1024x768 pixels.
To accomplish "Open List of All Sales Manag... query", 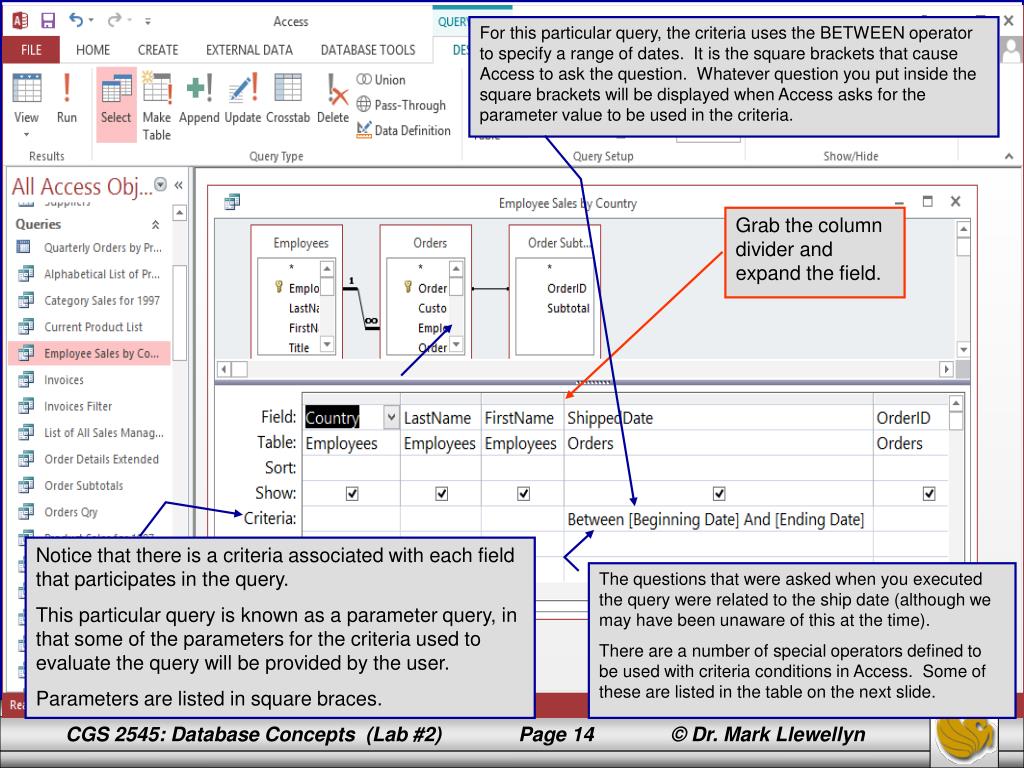I will click(x=89, y=433).
